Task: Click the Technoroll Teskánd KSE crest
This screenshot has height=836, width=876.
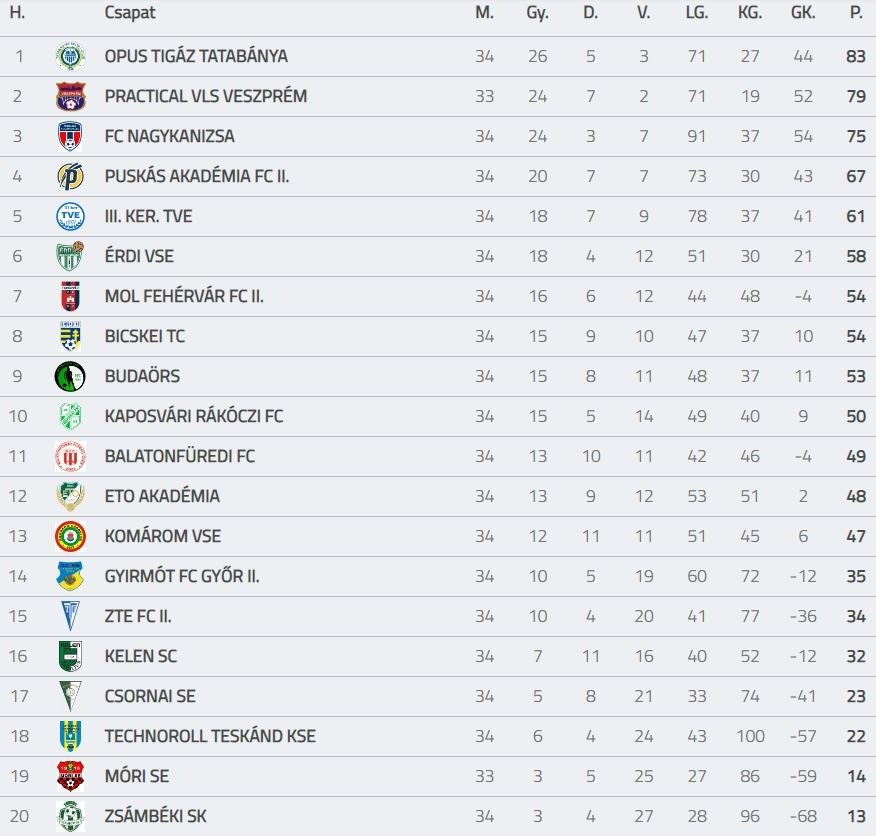Action: click(70, 736)
